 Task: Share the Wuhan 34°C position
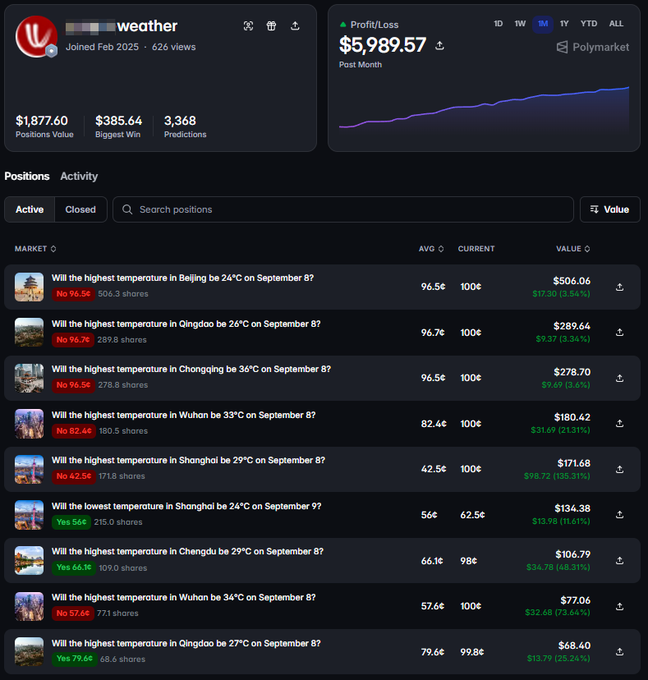[620, 606]
